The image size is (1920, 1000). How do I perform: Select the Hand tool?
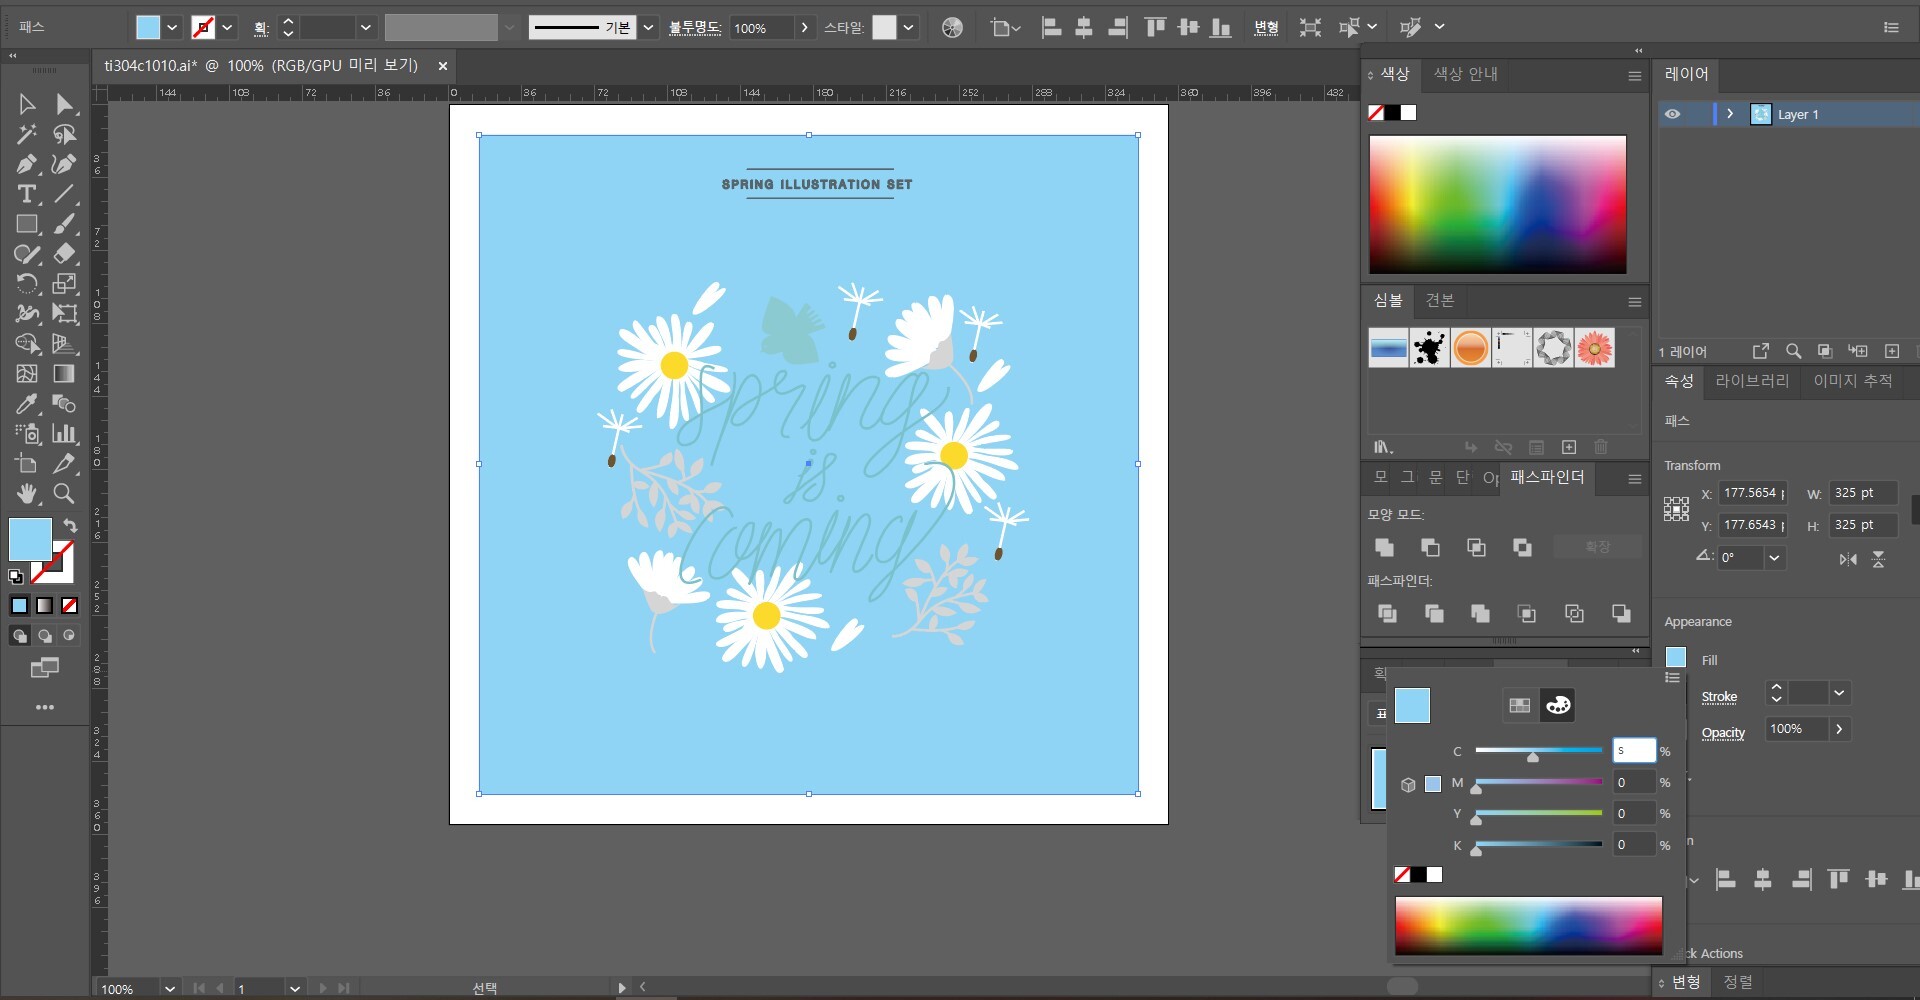pyautogui.click(x=27, y=493)
